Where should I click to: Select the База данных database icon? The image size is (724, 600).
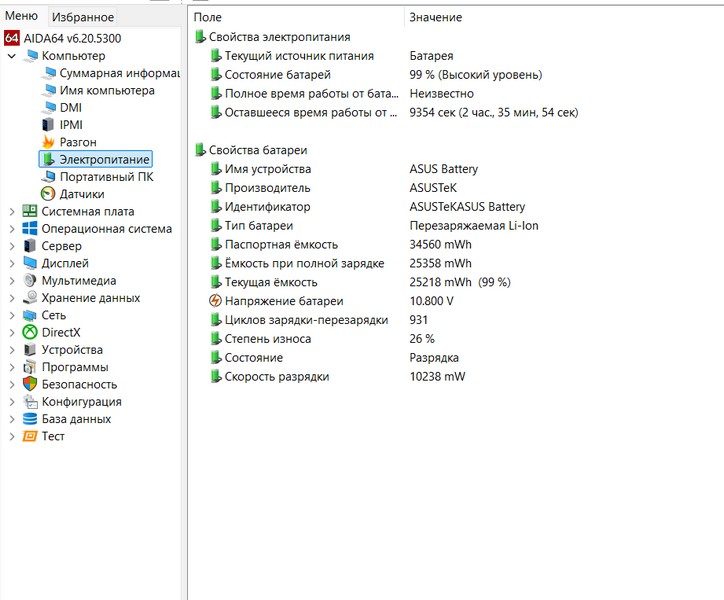click(30, 419)
